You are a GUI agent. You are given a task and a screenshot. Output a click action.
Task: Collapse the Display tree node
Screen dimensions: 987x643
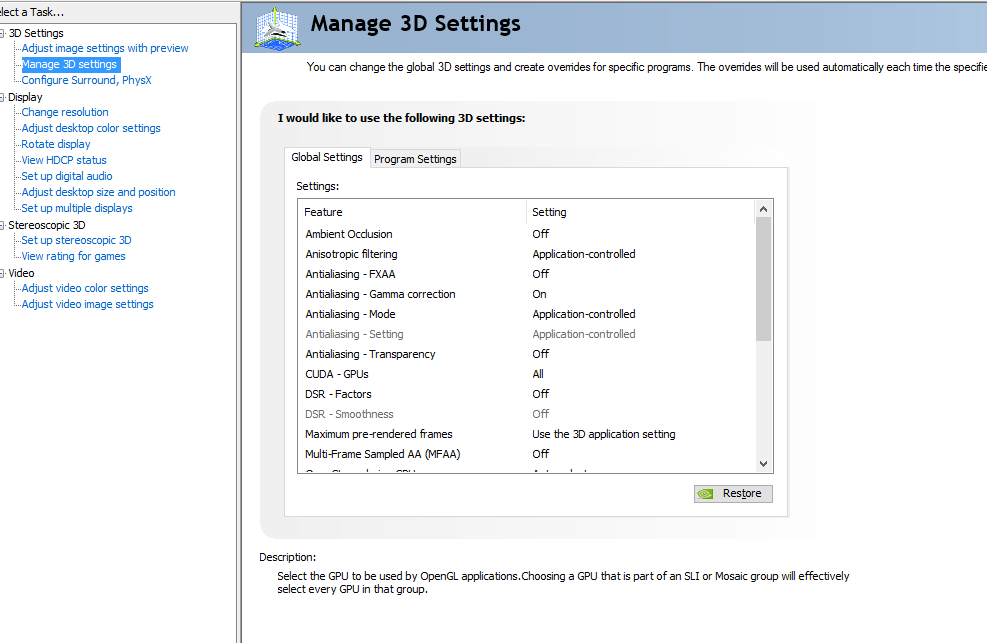click(x=3, y=98)
